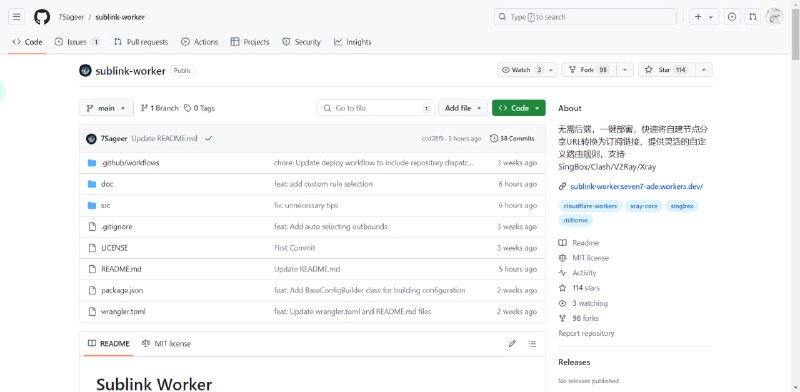Screen dimensions: 800x392
Task: Open pull requests icon in top header
Action: (x=753, y=17)
